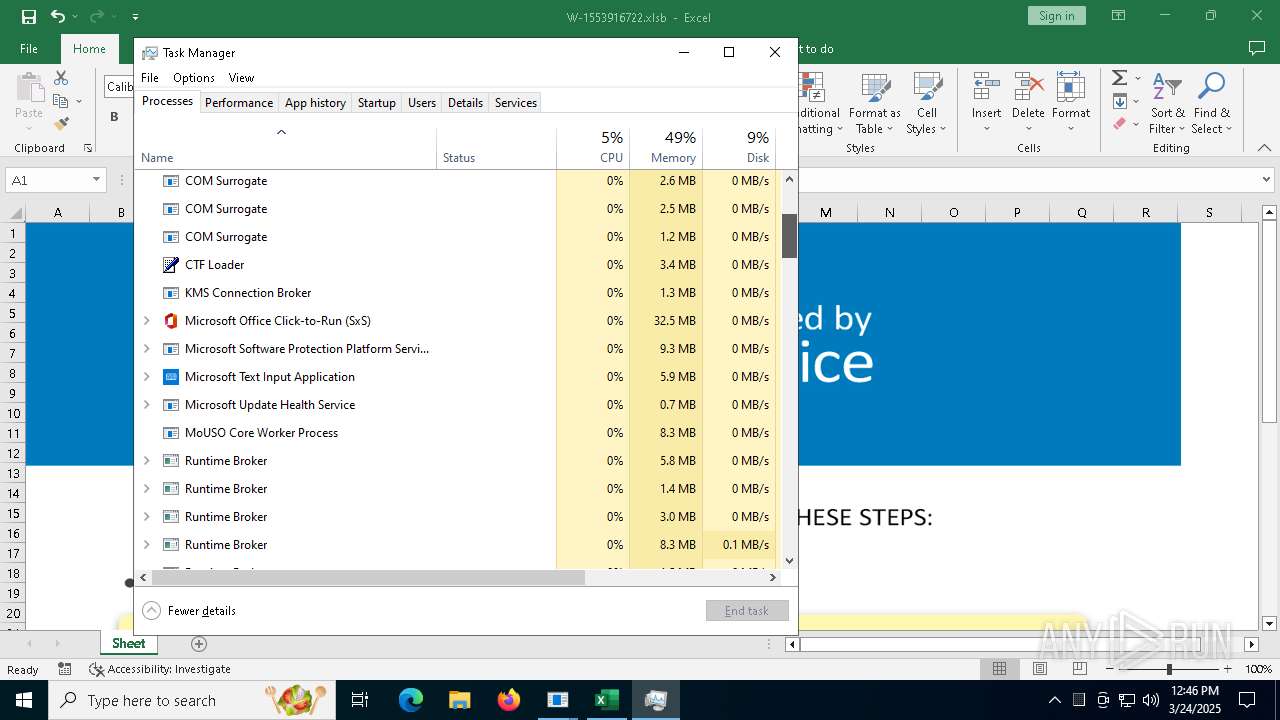Screen dimensions: 1280x720
Task: Click the Format Painter brush icon
Action: click(x=61, y=123)
